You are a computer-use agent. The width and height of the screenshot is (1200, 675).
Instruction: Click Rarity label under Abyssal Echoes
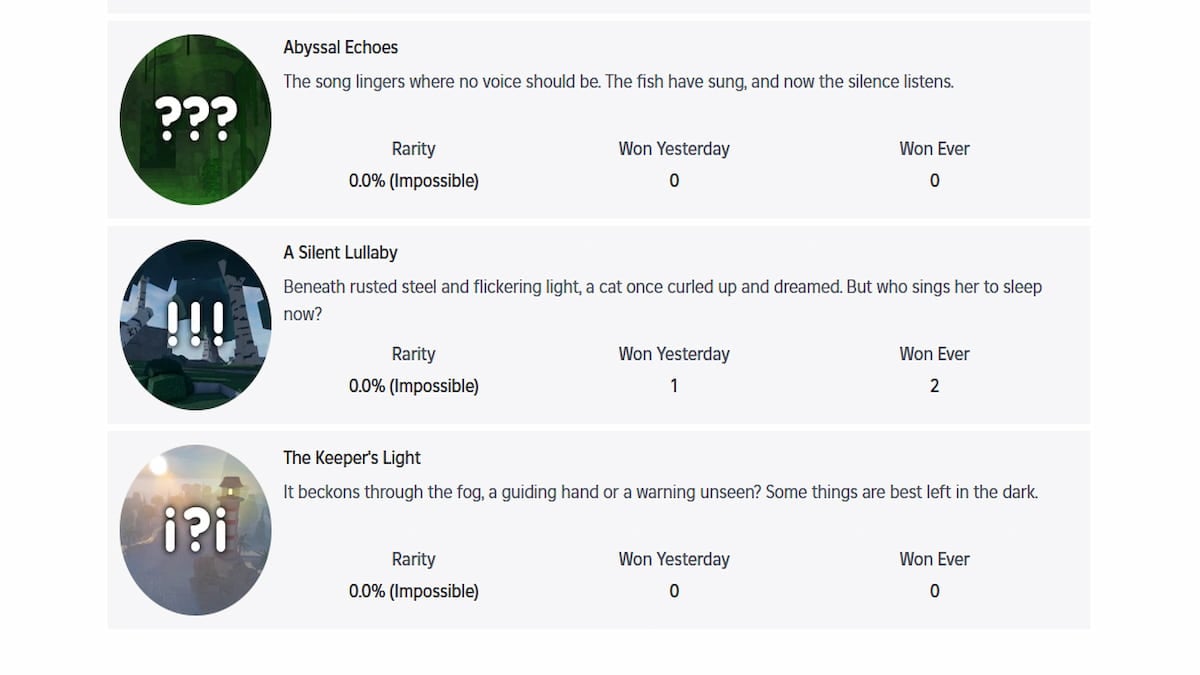click(413, 149)
